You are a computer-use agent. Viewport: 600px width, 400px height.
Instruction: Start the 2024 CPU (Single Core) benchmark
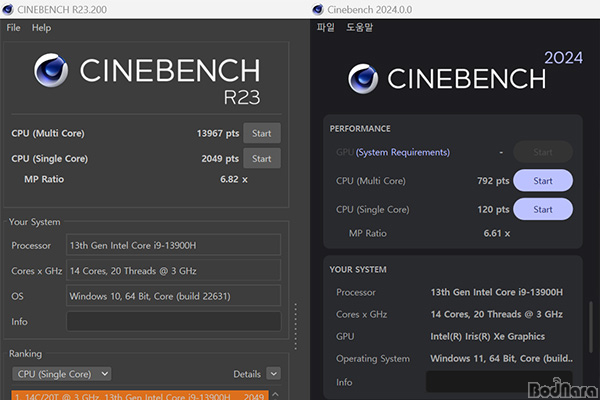click(x=543, y=209)
